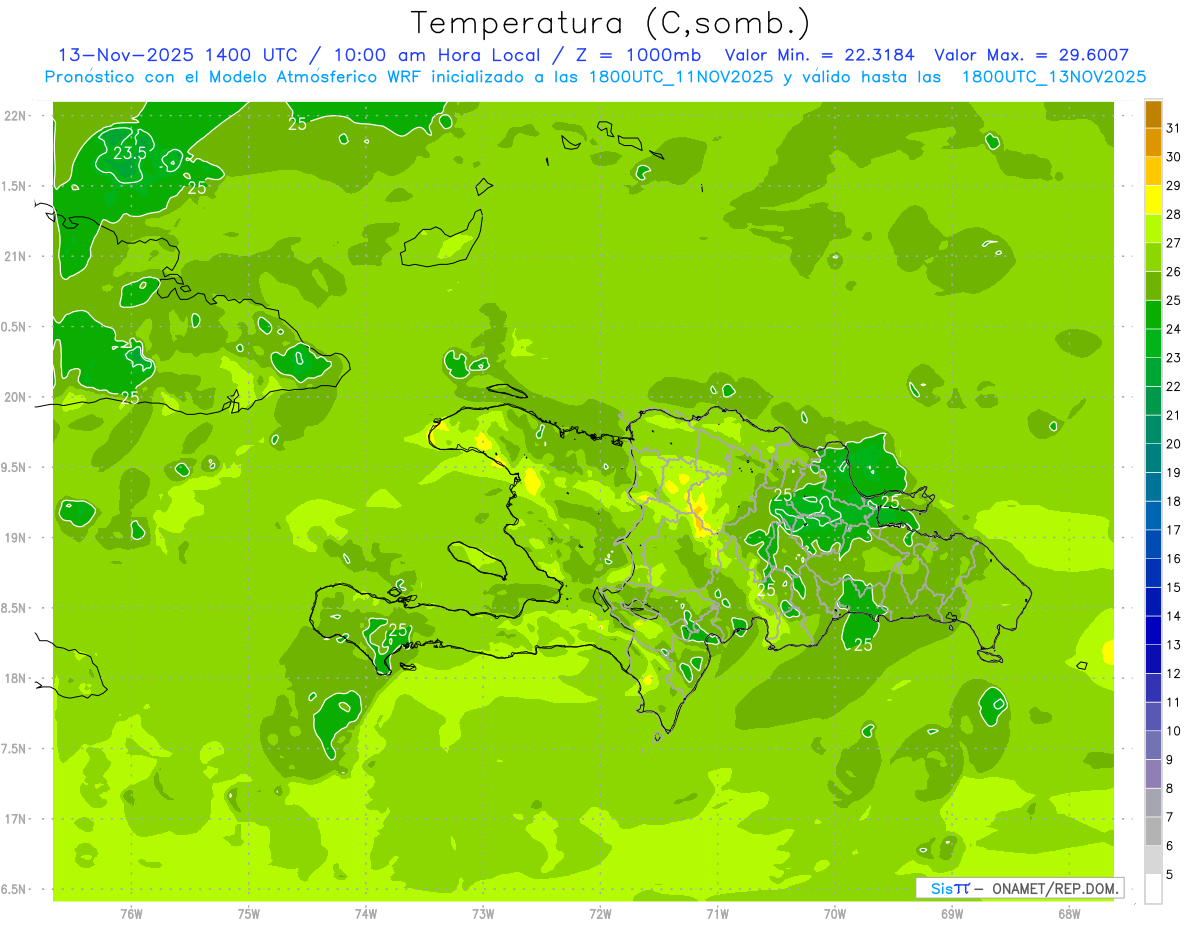Click the legend value "24"
Image resolution: width=1200 pixels, height=927 pixels.
point(1174,329)
